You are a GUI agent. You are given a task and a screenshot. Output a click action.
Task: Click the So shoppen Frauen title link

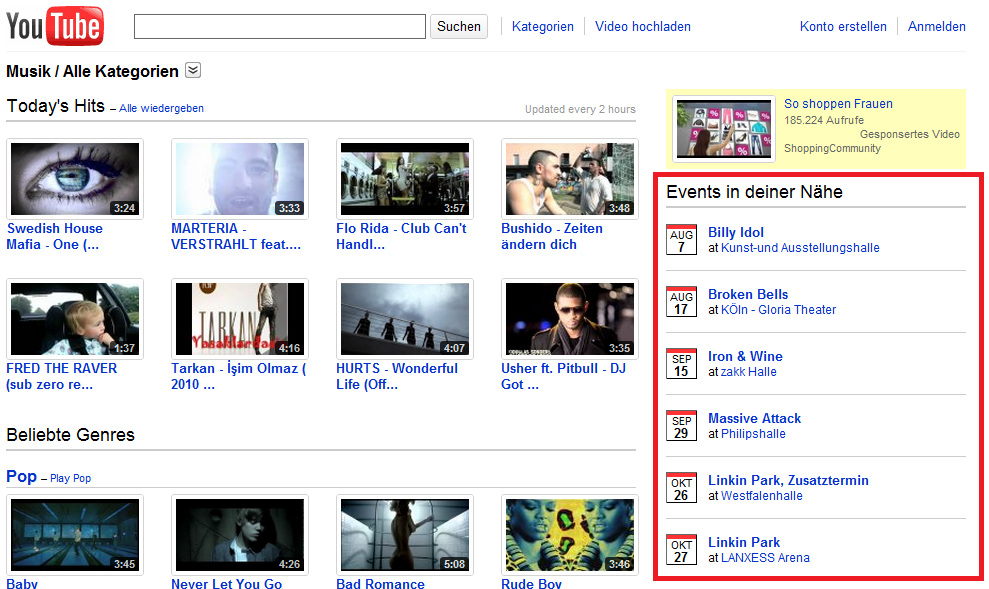tap(838, 103)
